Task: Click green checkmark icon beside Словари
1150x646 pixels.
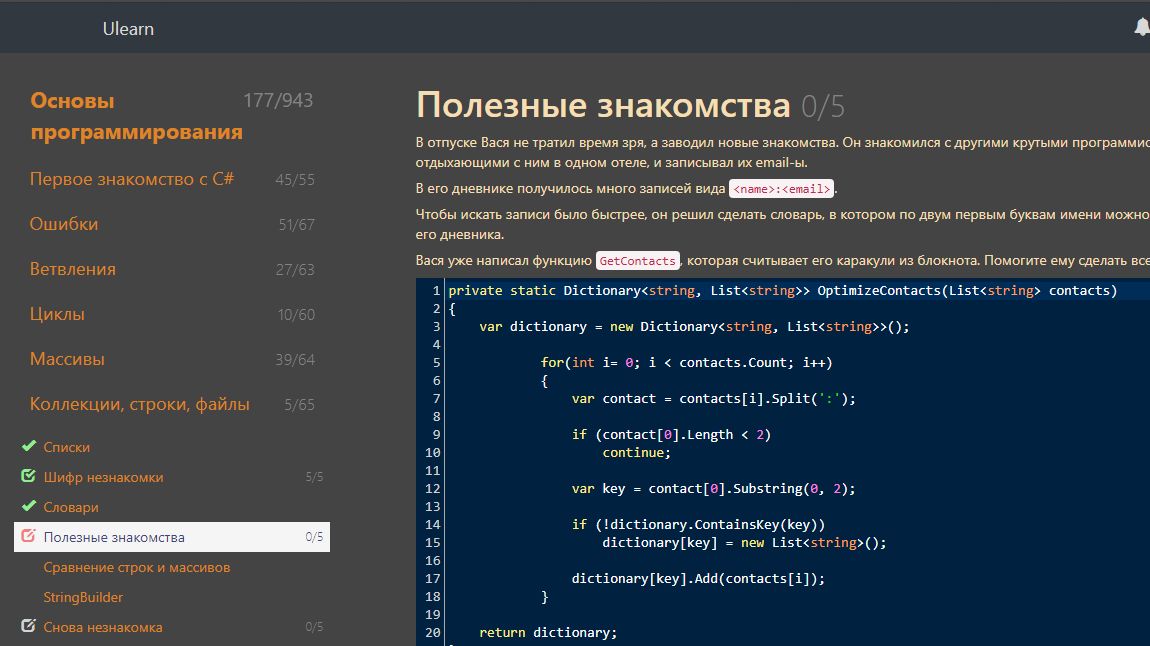Action: (29, 506)
